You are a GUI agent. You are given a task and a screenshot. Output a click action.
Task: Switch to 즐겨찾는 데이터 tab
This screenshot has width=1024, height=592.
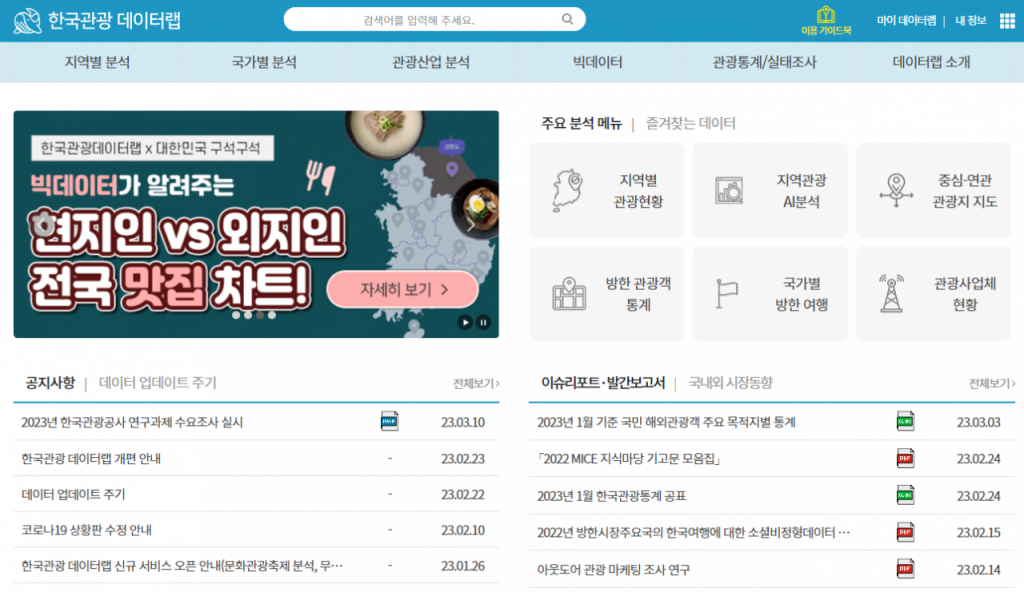[x=690, y=124]
